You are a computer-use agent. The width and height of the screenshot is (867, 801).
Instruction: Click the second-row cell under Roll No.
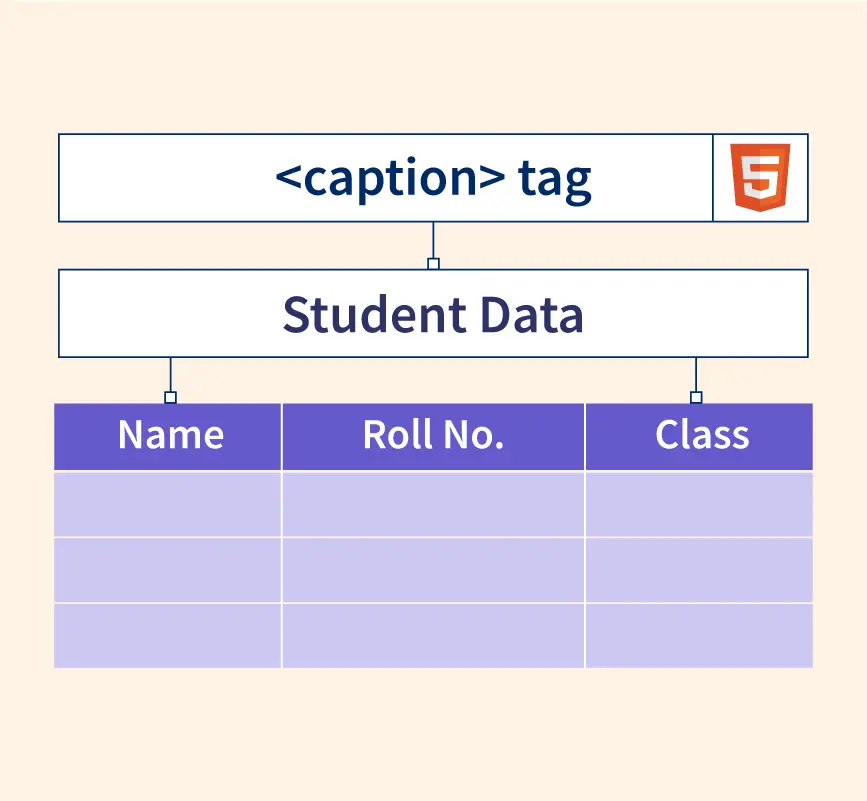433,570
